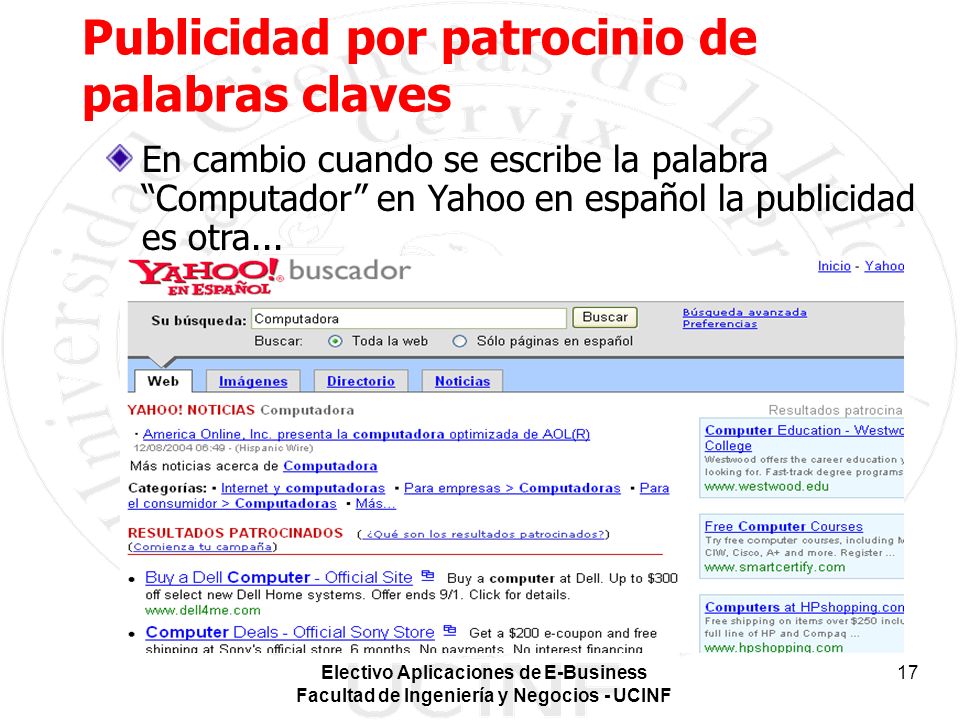Click www.westwood.edu URL text
960x720 pixels.
[766, 487]
